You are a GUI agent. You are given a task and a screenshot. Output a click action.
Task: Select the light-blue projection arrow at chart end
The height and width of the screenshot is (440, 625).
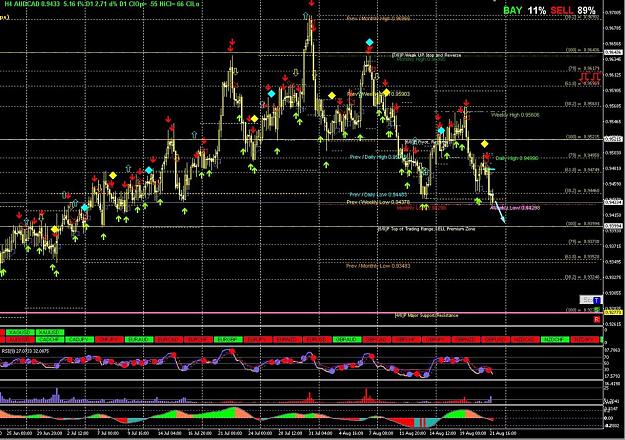500,213
